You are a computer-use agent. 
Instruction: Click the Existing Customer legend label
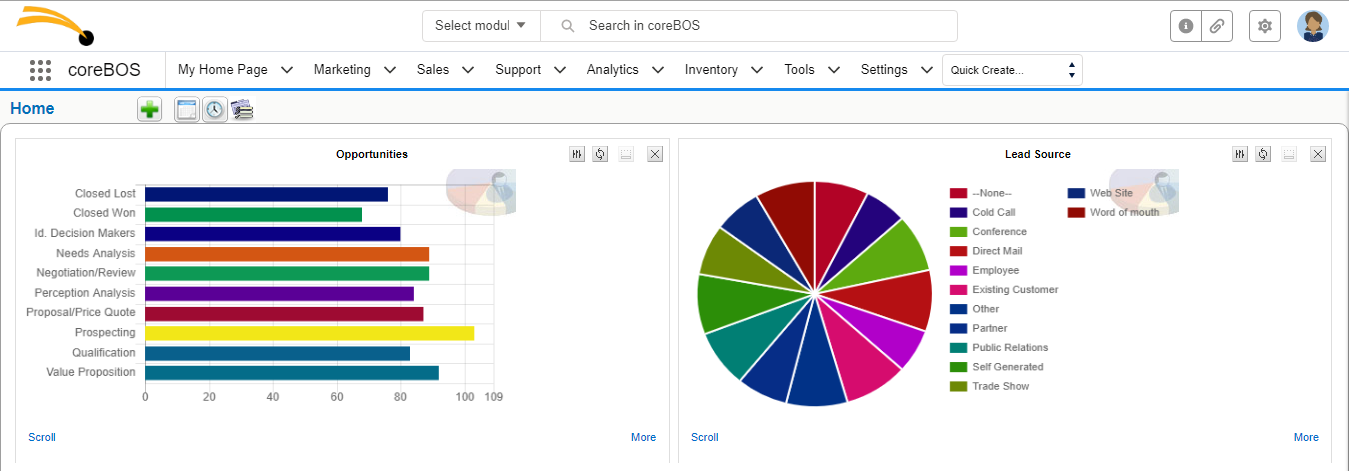coord(1015,290)
